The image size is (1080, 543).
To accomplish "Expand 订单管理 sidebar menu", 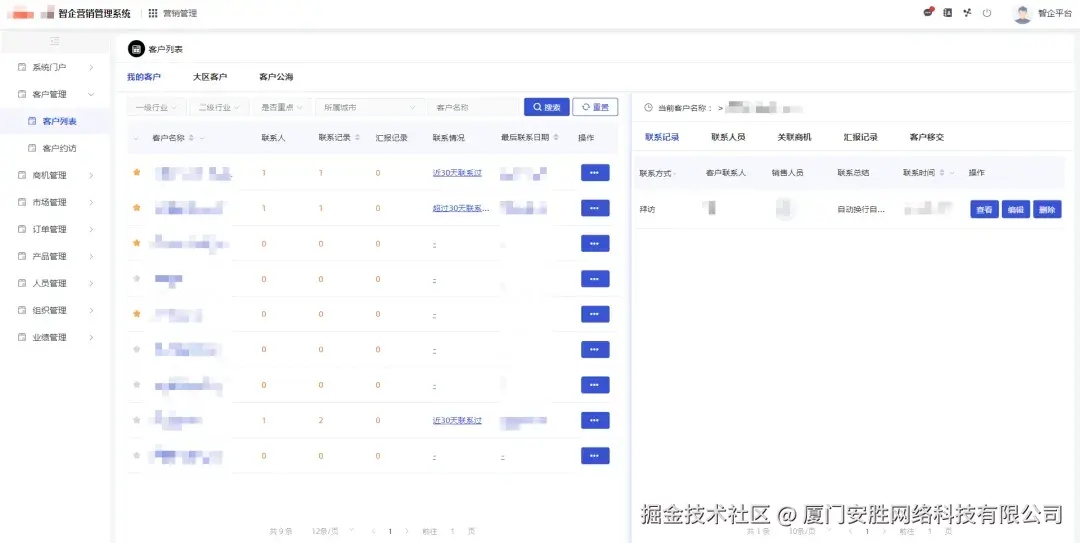I will click(91, 229).
